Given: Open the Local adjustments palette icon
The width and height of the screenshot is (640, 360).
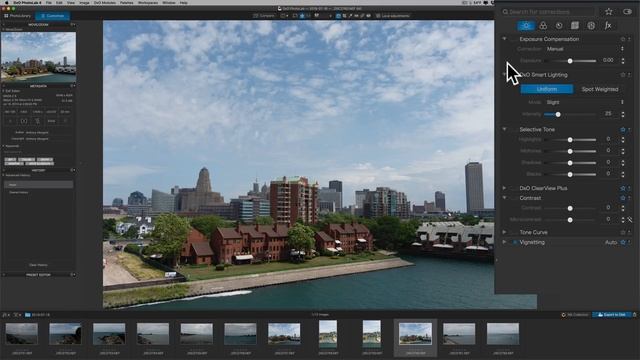Looking at the screenshot, I should (x=591, y=26).
